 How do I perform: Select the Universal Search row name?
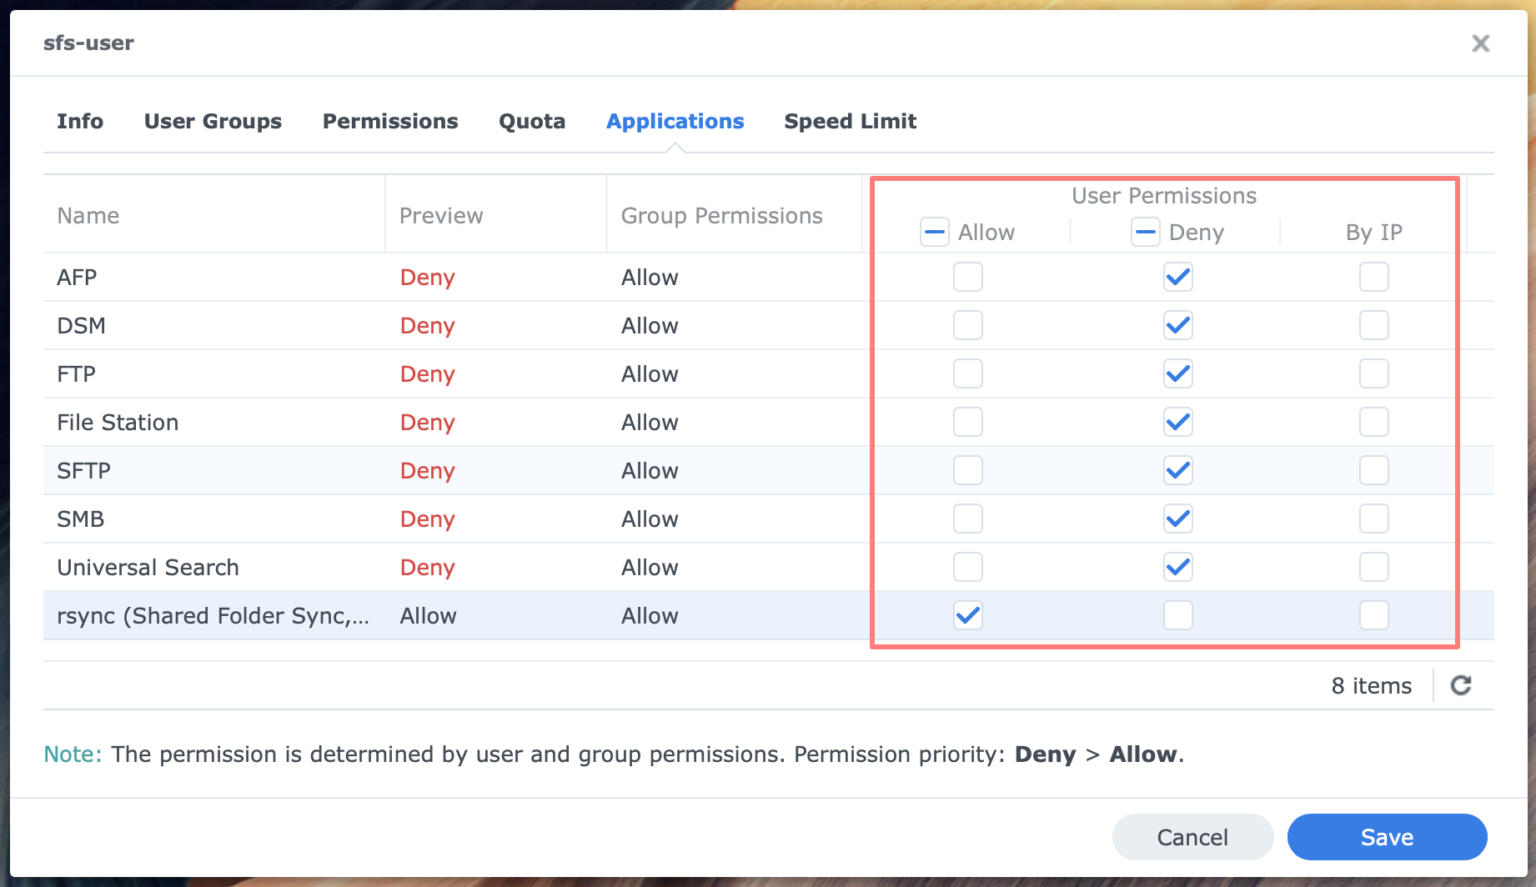(148, 567)
